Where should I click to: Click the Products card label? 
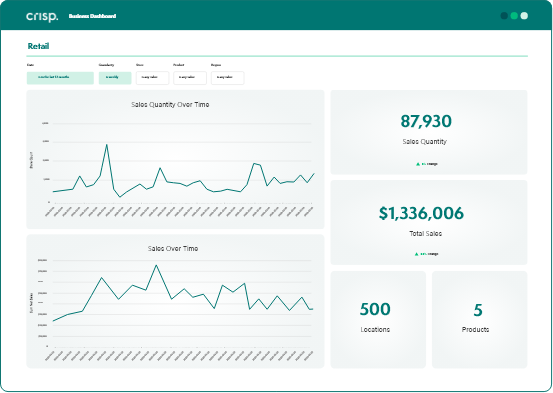pyautogui.click(x=475, y=329)
